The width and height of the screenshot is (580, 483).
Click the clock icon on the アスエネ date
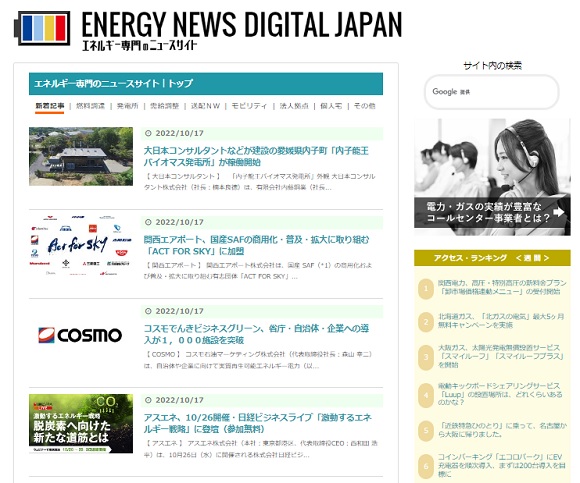coord(148,400)
